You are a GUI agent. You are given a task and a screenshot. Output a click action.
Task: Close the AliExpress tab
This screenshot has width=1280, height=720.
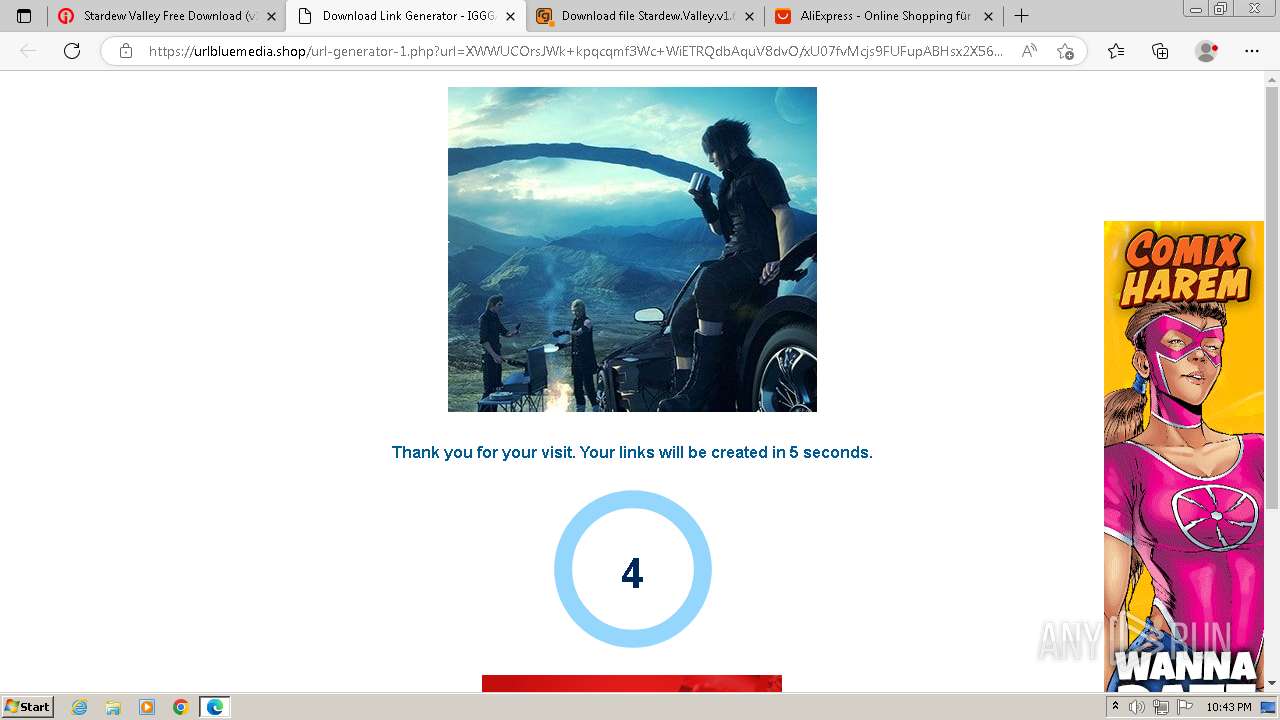[x=988, y=16]
